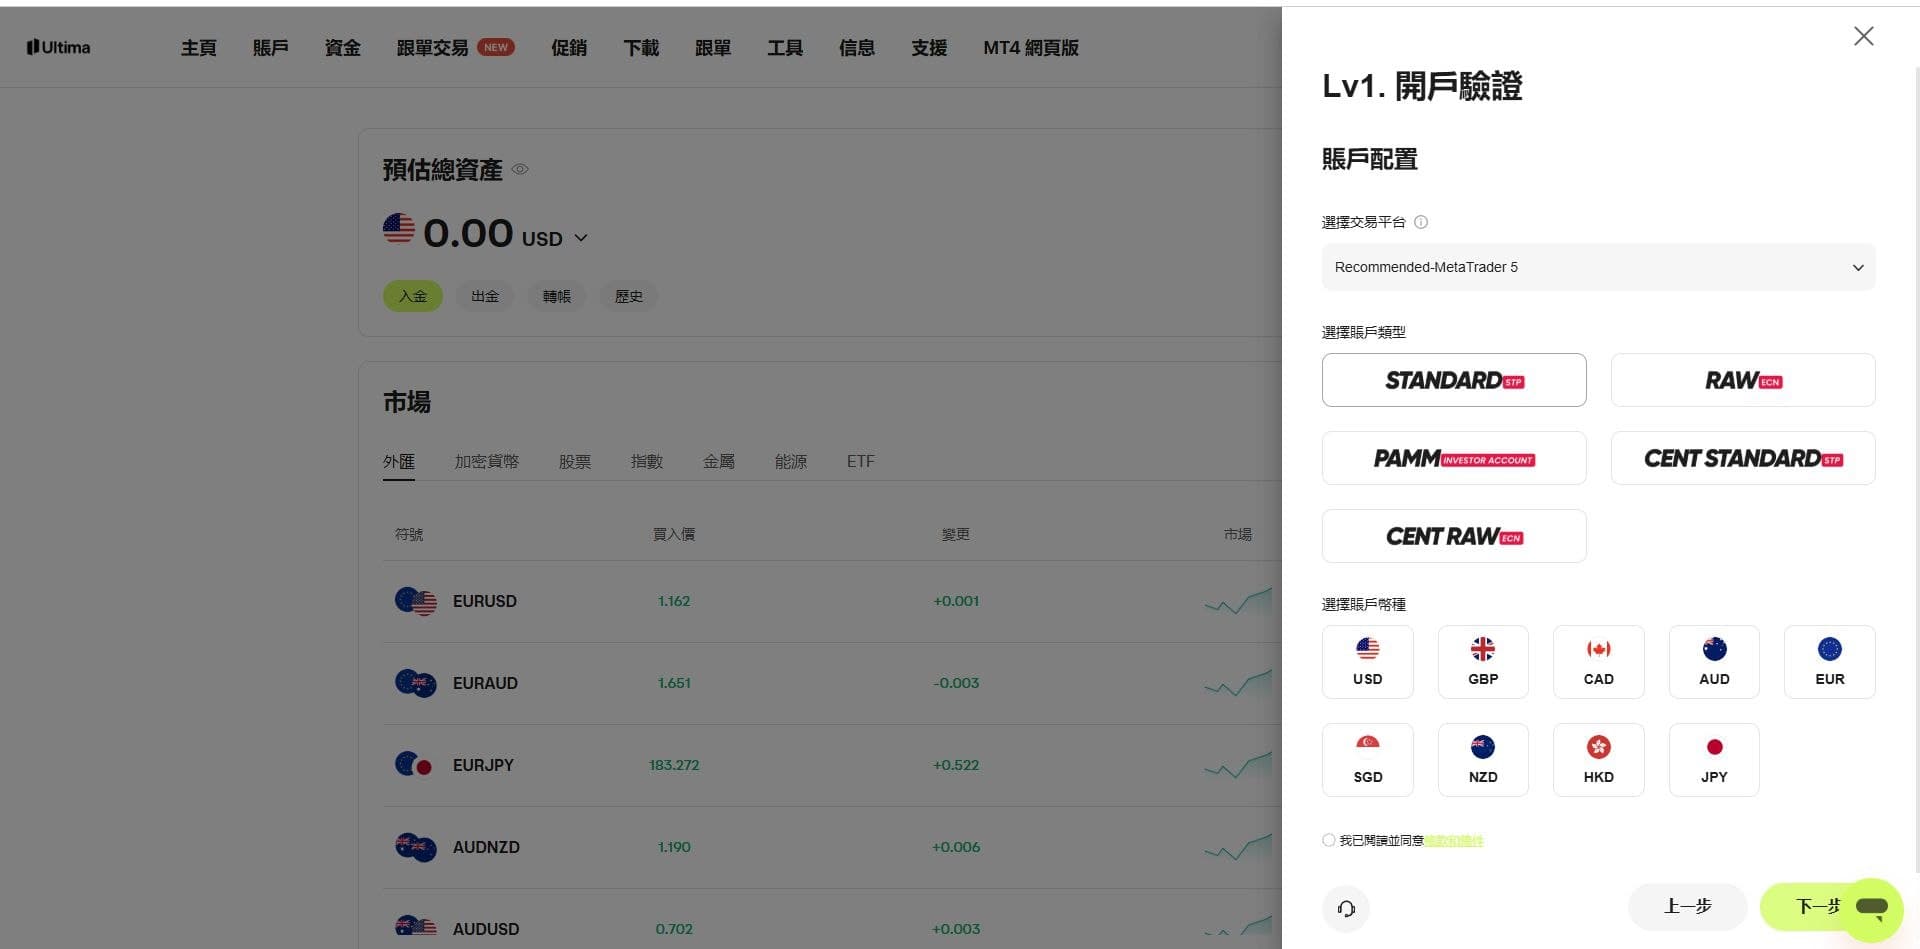1920x949 pixels.
Task: Open the Recommended-MetaTrader 5 platform dropdown
Action: point(1598,267)
